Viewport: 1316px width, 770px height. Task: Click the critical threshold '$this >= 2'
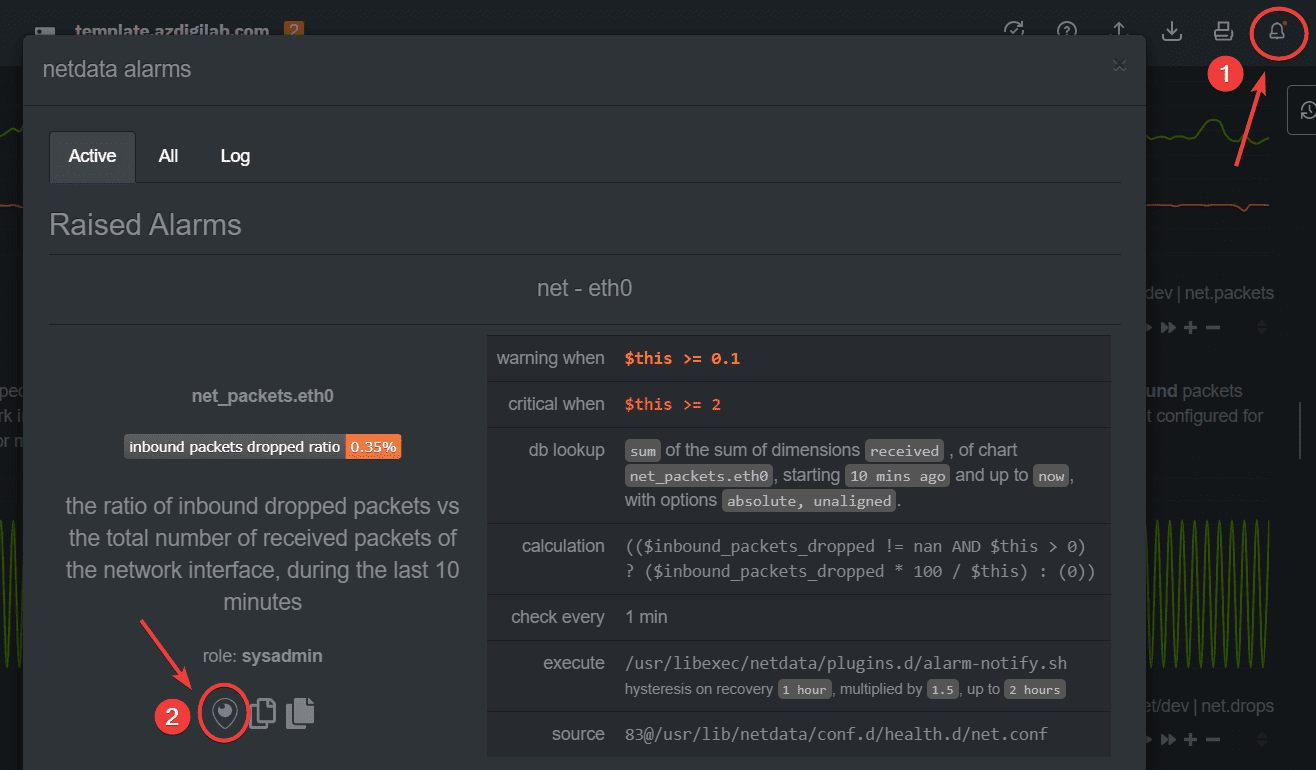coord(672,404)
